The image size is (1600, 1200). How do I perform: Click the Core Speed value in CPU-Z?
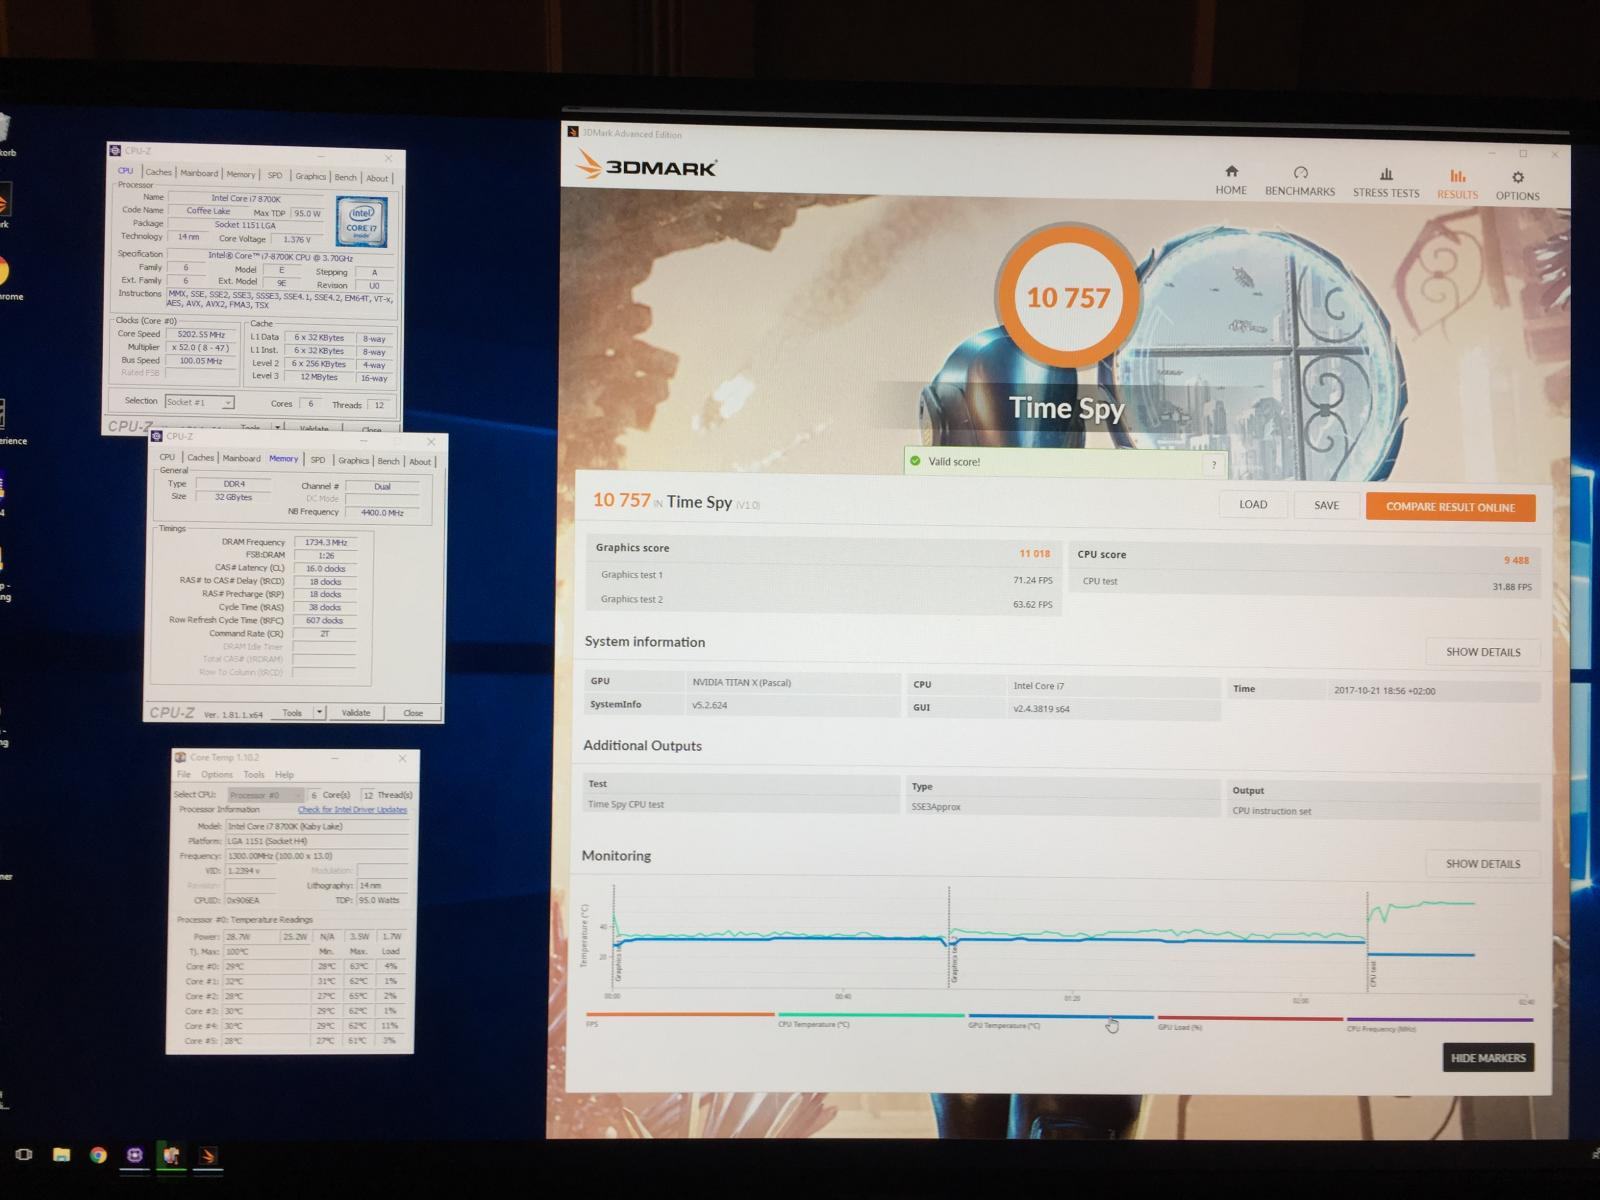[x=201, y=334]
